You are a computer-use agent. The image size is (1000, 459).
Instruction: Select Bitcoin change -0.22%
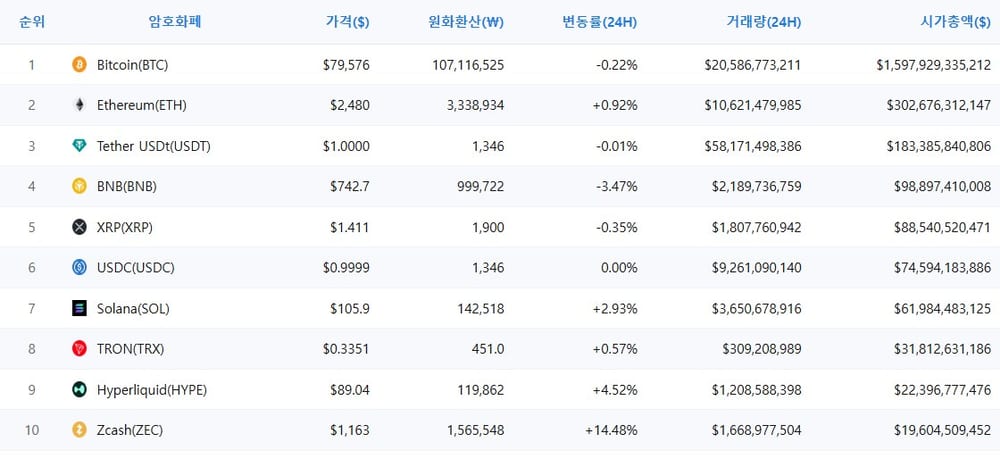tap(616, 65)
